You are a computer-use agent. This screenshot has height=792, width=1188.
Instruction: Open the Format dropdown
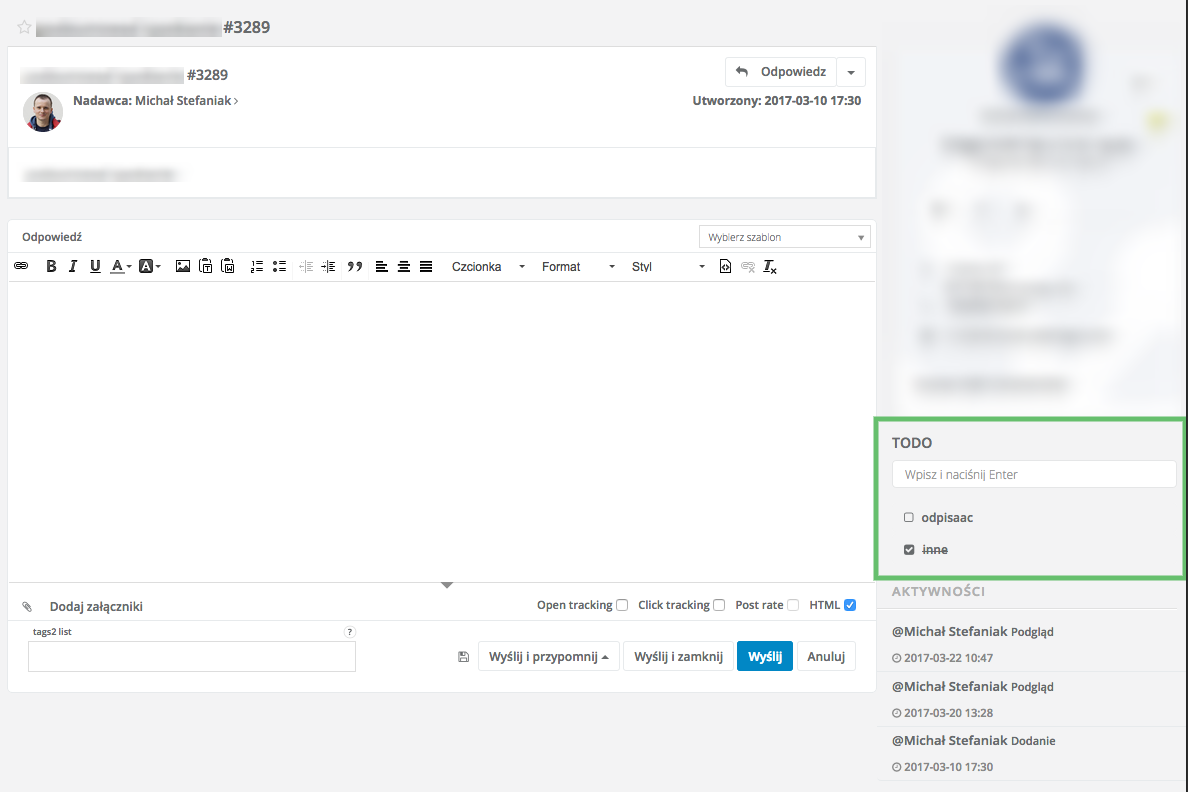(577, 266)
